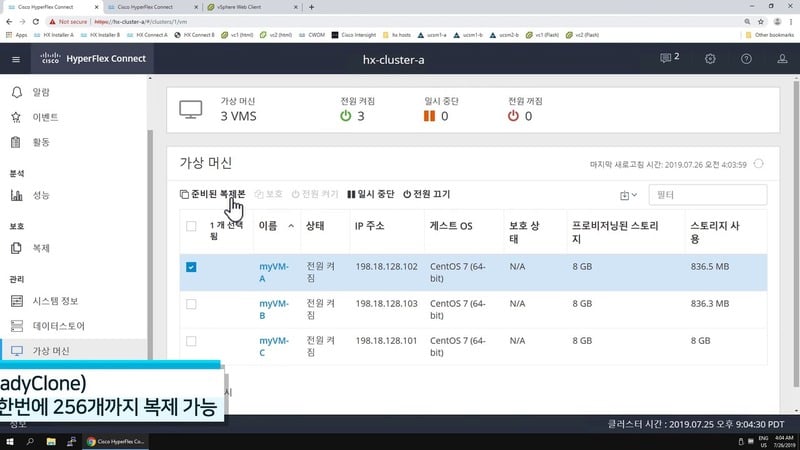This screenshot has height=450, width=800.
Task: Uncheck the myVM-A row checkbox
Action: [191, 267]
